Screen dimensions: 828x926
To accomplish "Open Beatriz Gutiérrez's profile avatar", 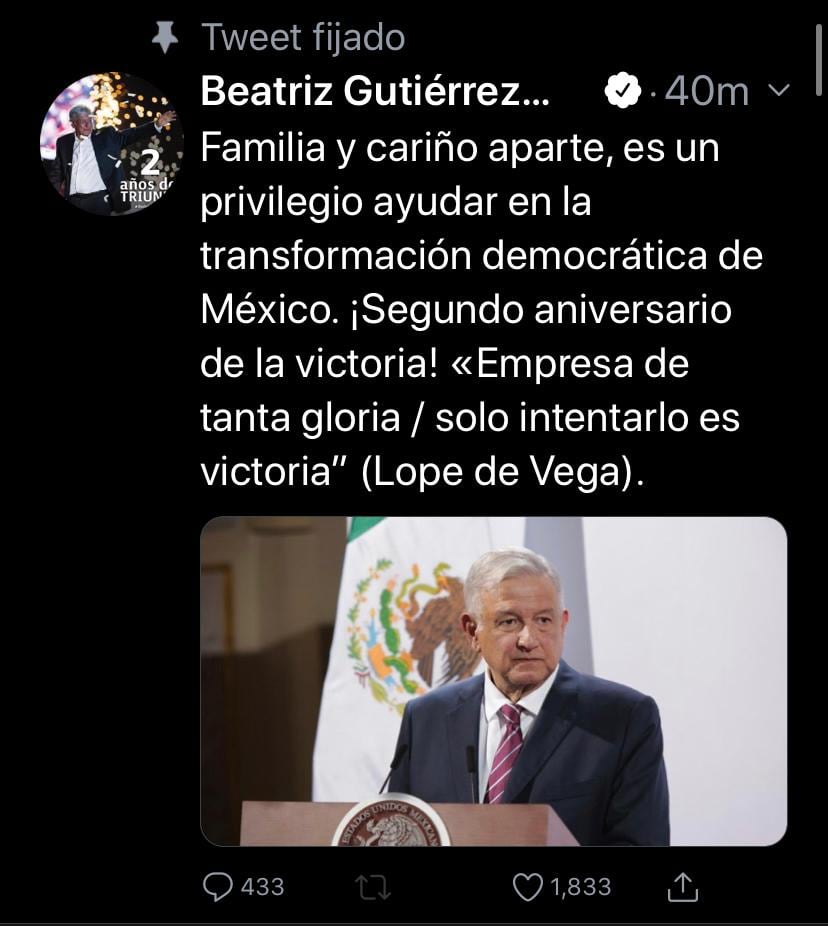I will click(110, 143).
